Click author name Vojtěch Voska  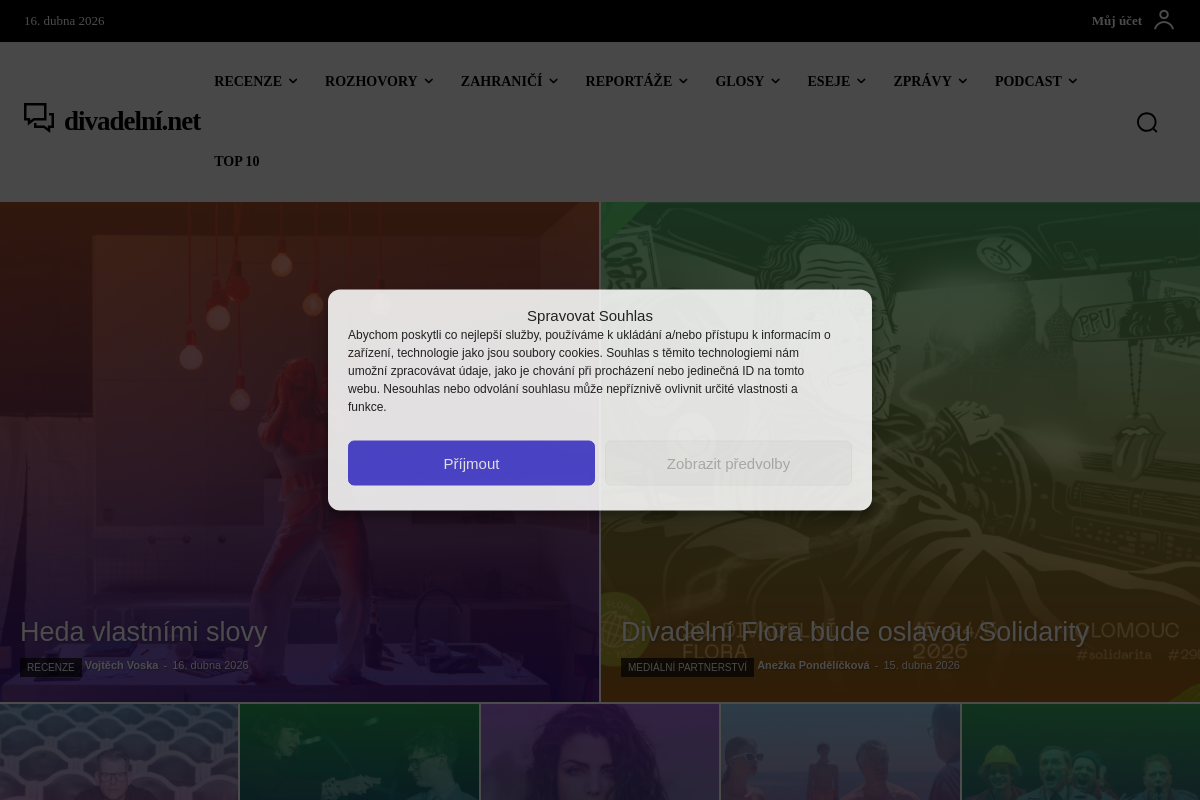pos(121,665)
